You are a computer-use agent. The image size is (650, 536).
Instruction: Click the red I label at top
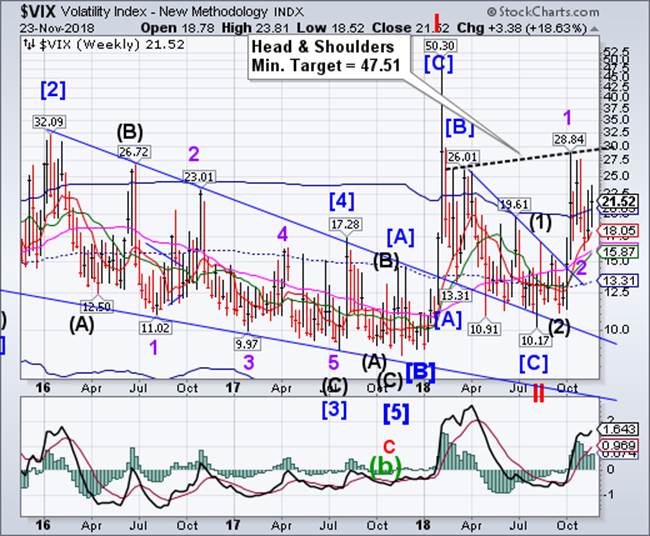point(436,23)
